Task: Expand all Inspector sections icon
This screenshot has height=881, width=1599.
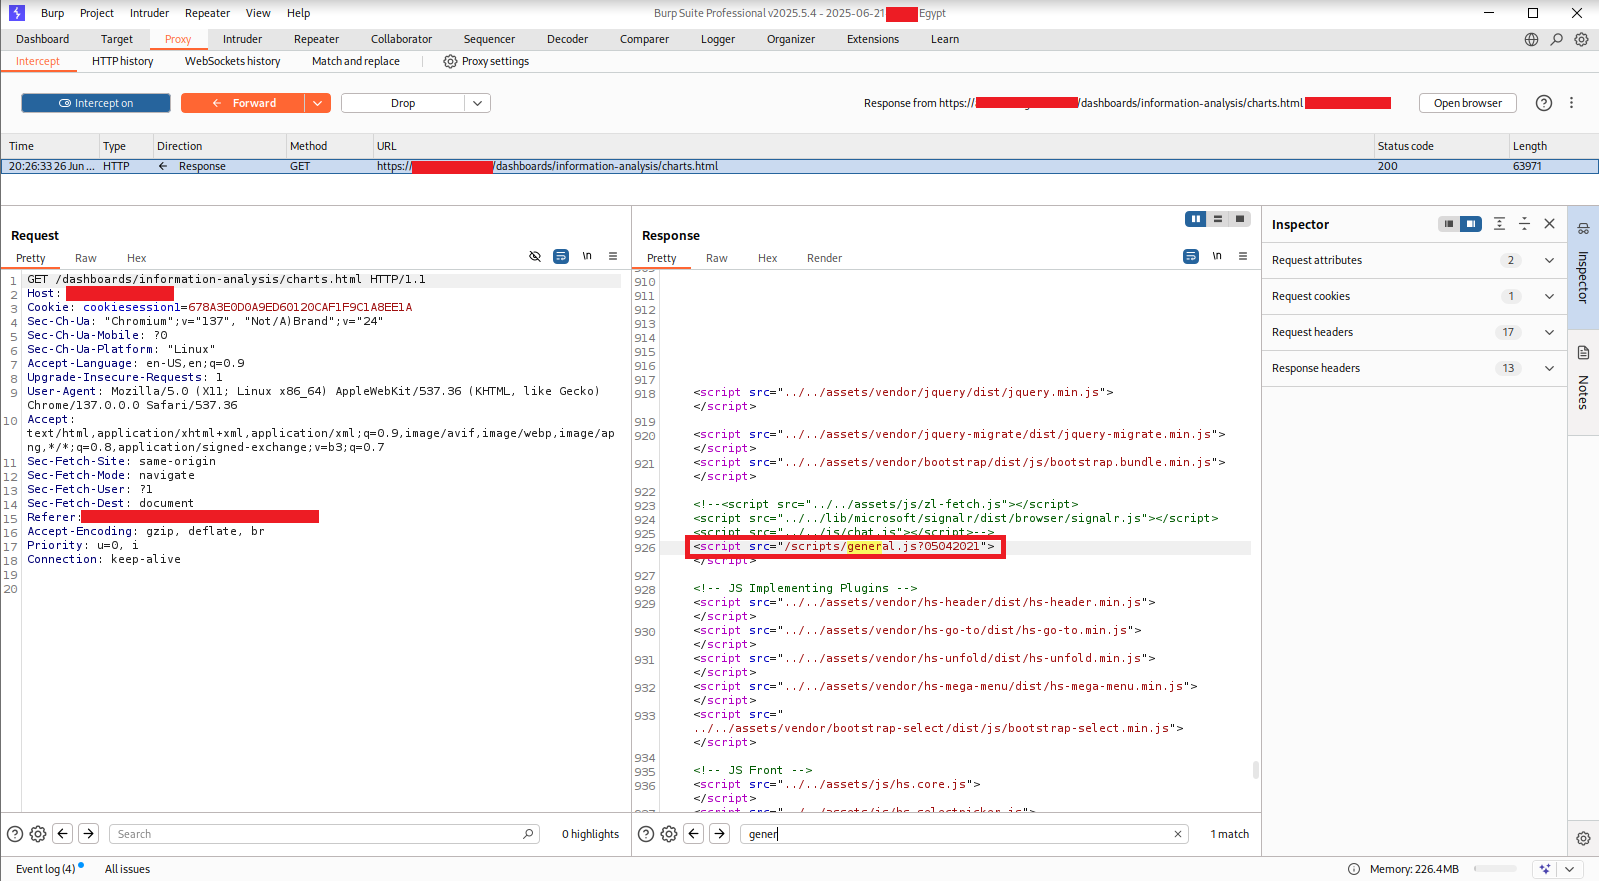Action: click(x=1499, y=224)
